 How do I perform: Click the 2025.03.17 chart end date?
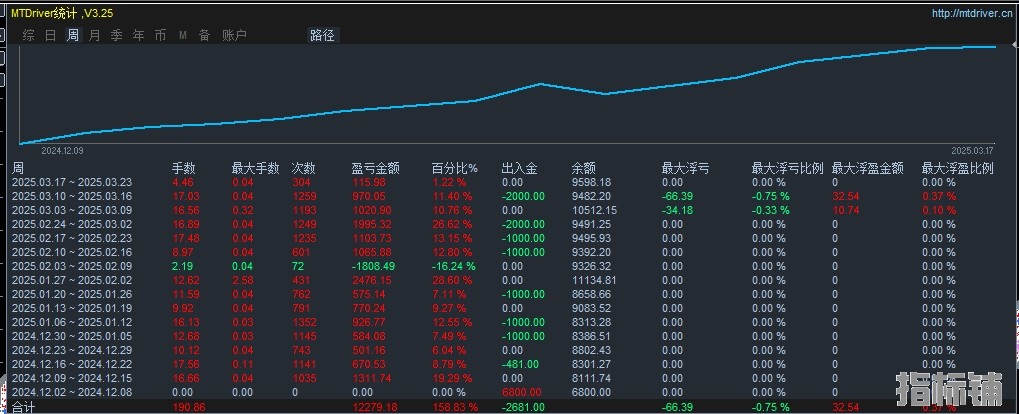(973, 150)
